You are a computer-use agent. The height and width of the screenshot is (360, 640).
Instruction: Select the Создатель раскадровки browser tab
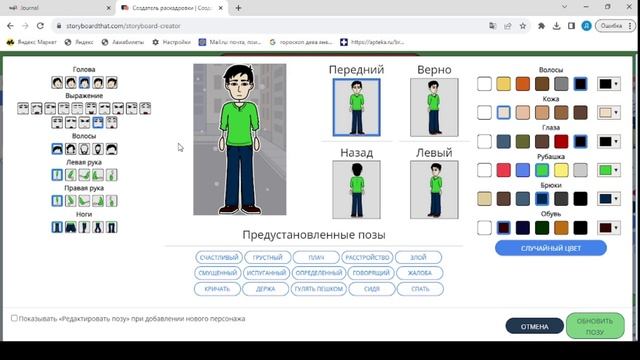(x=172, y=8)
